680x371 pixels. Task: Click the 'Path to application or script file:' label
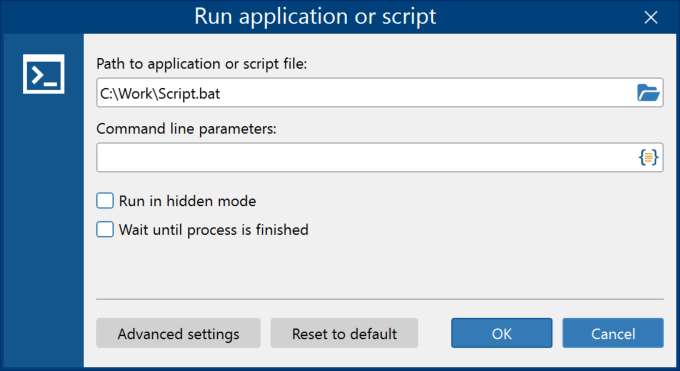202,64
